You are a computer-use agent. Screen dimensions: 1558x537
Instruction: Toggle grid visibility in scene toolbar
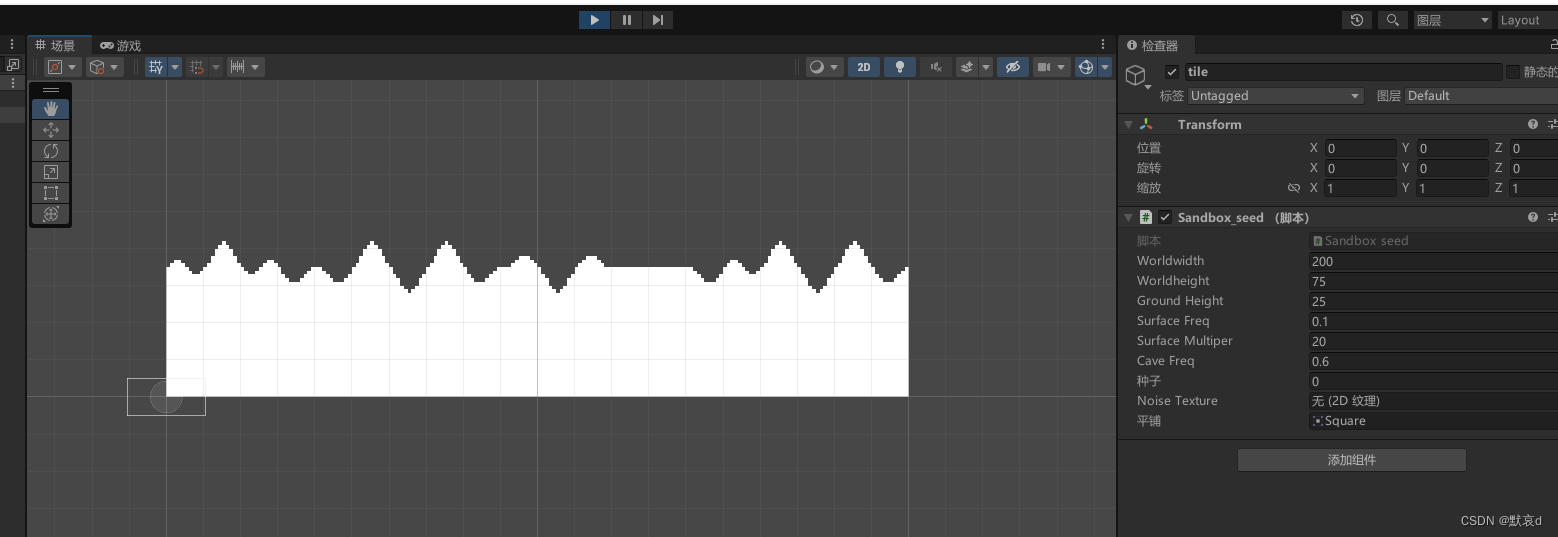[156, 67]
